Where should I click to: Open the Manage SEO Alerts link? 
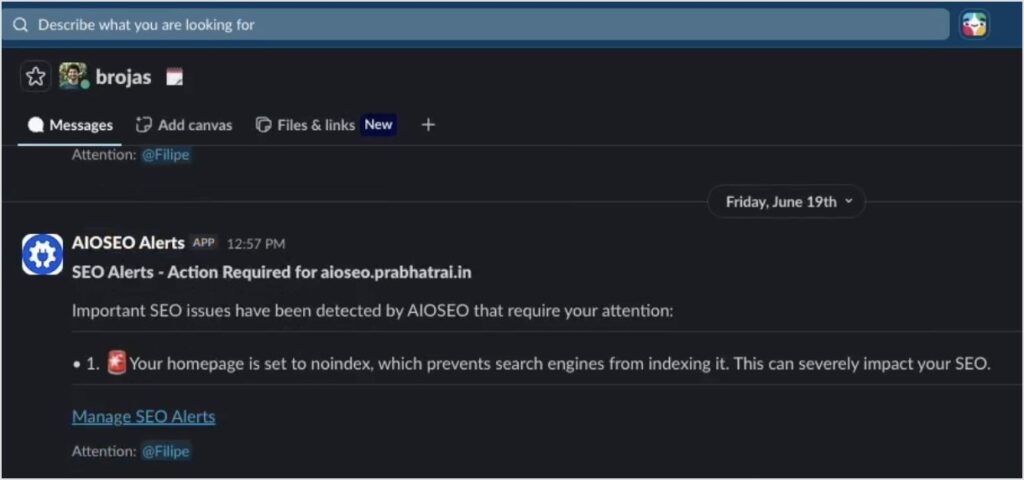coord(144,417)
